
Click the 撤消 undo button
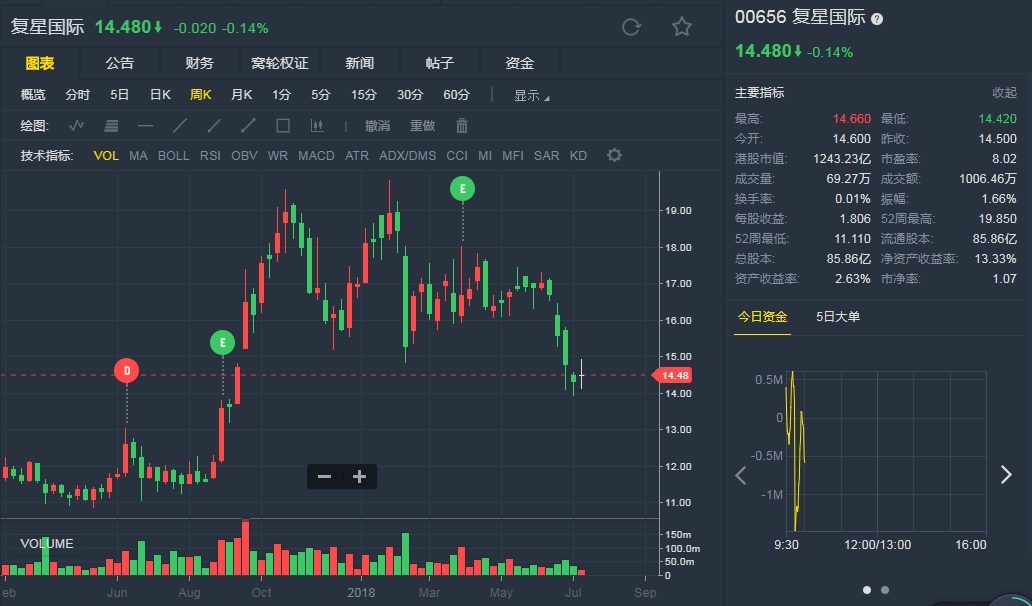(x=377, y=126)
